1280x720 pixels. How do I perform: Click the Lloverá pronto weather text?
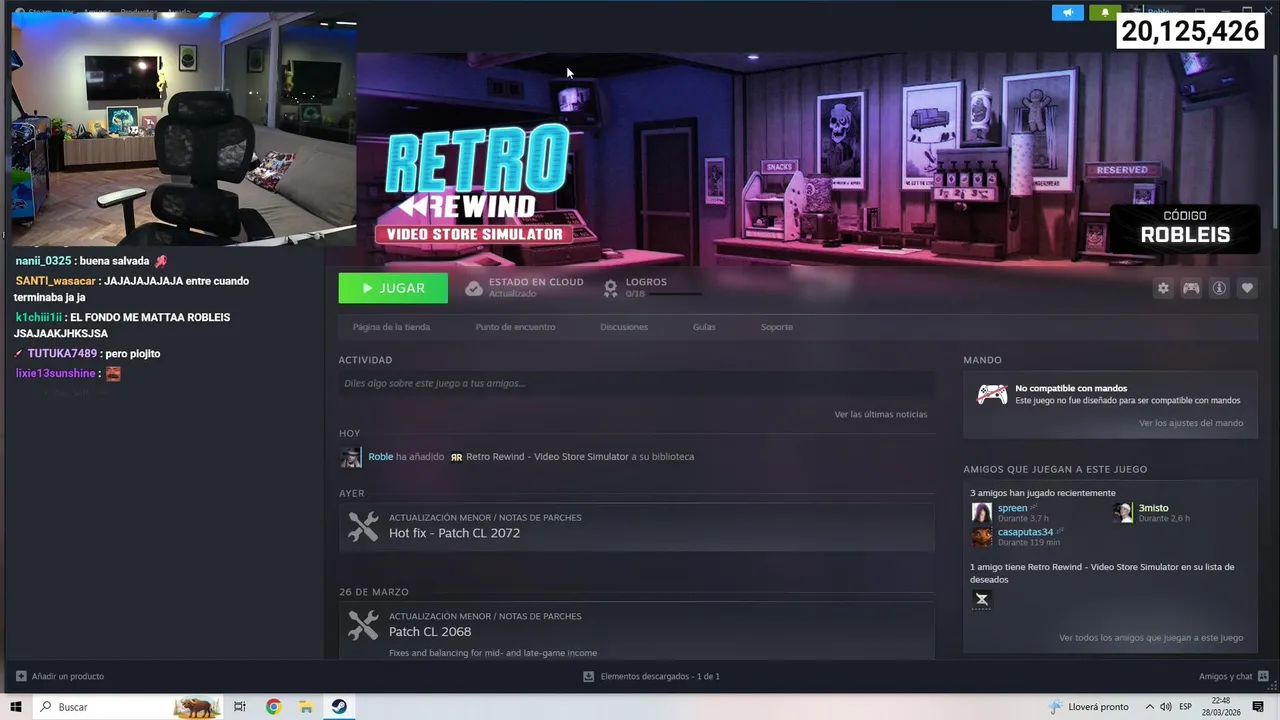pos(1098,707)
